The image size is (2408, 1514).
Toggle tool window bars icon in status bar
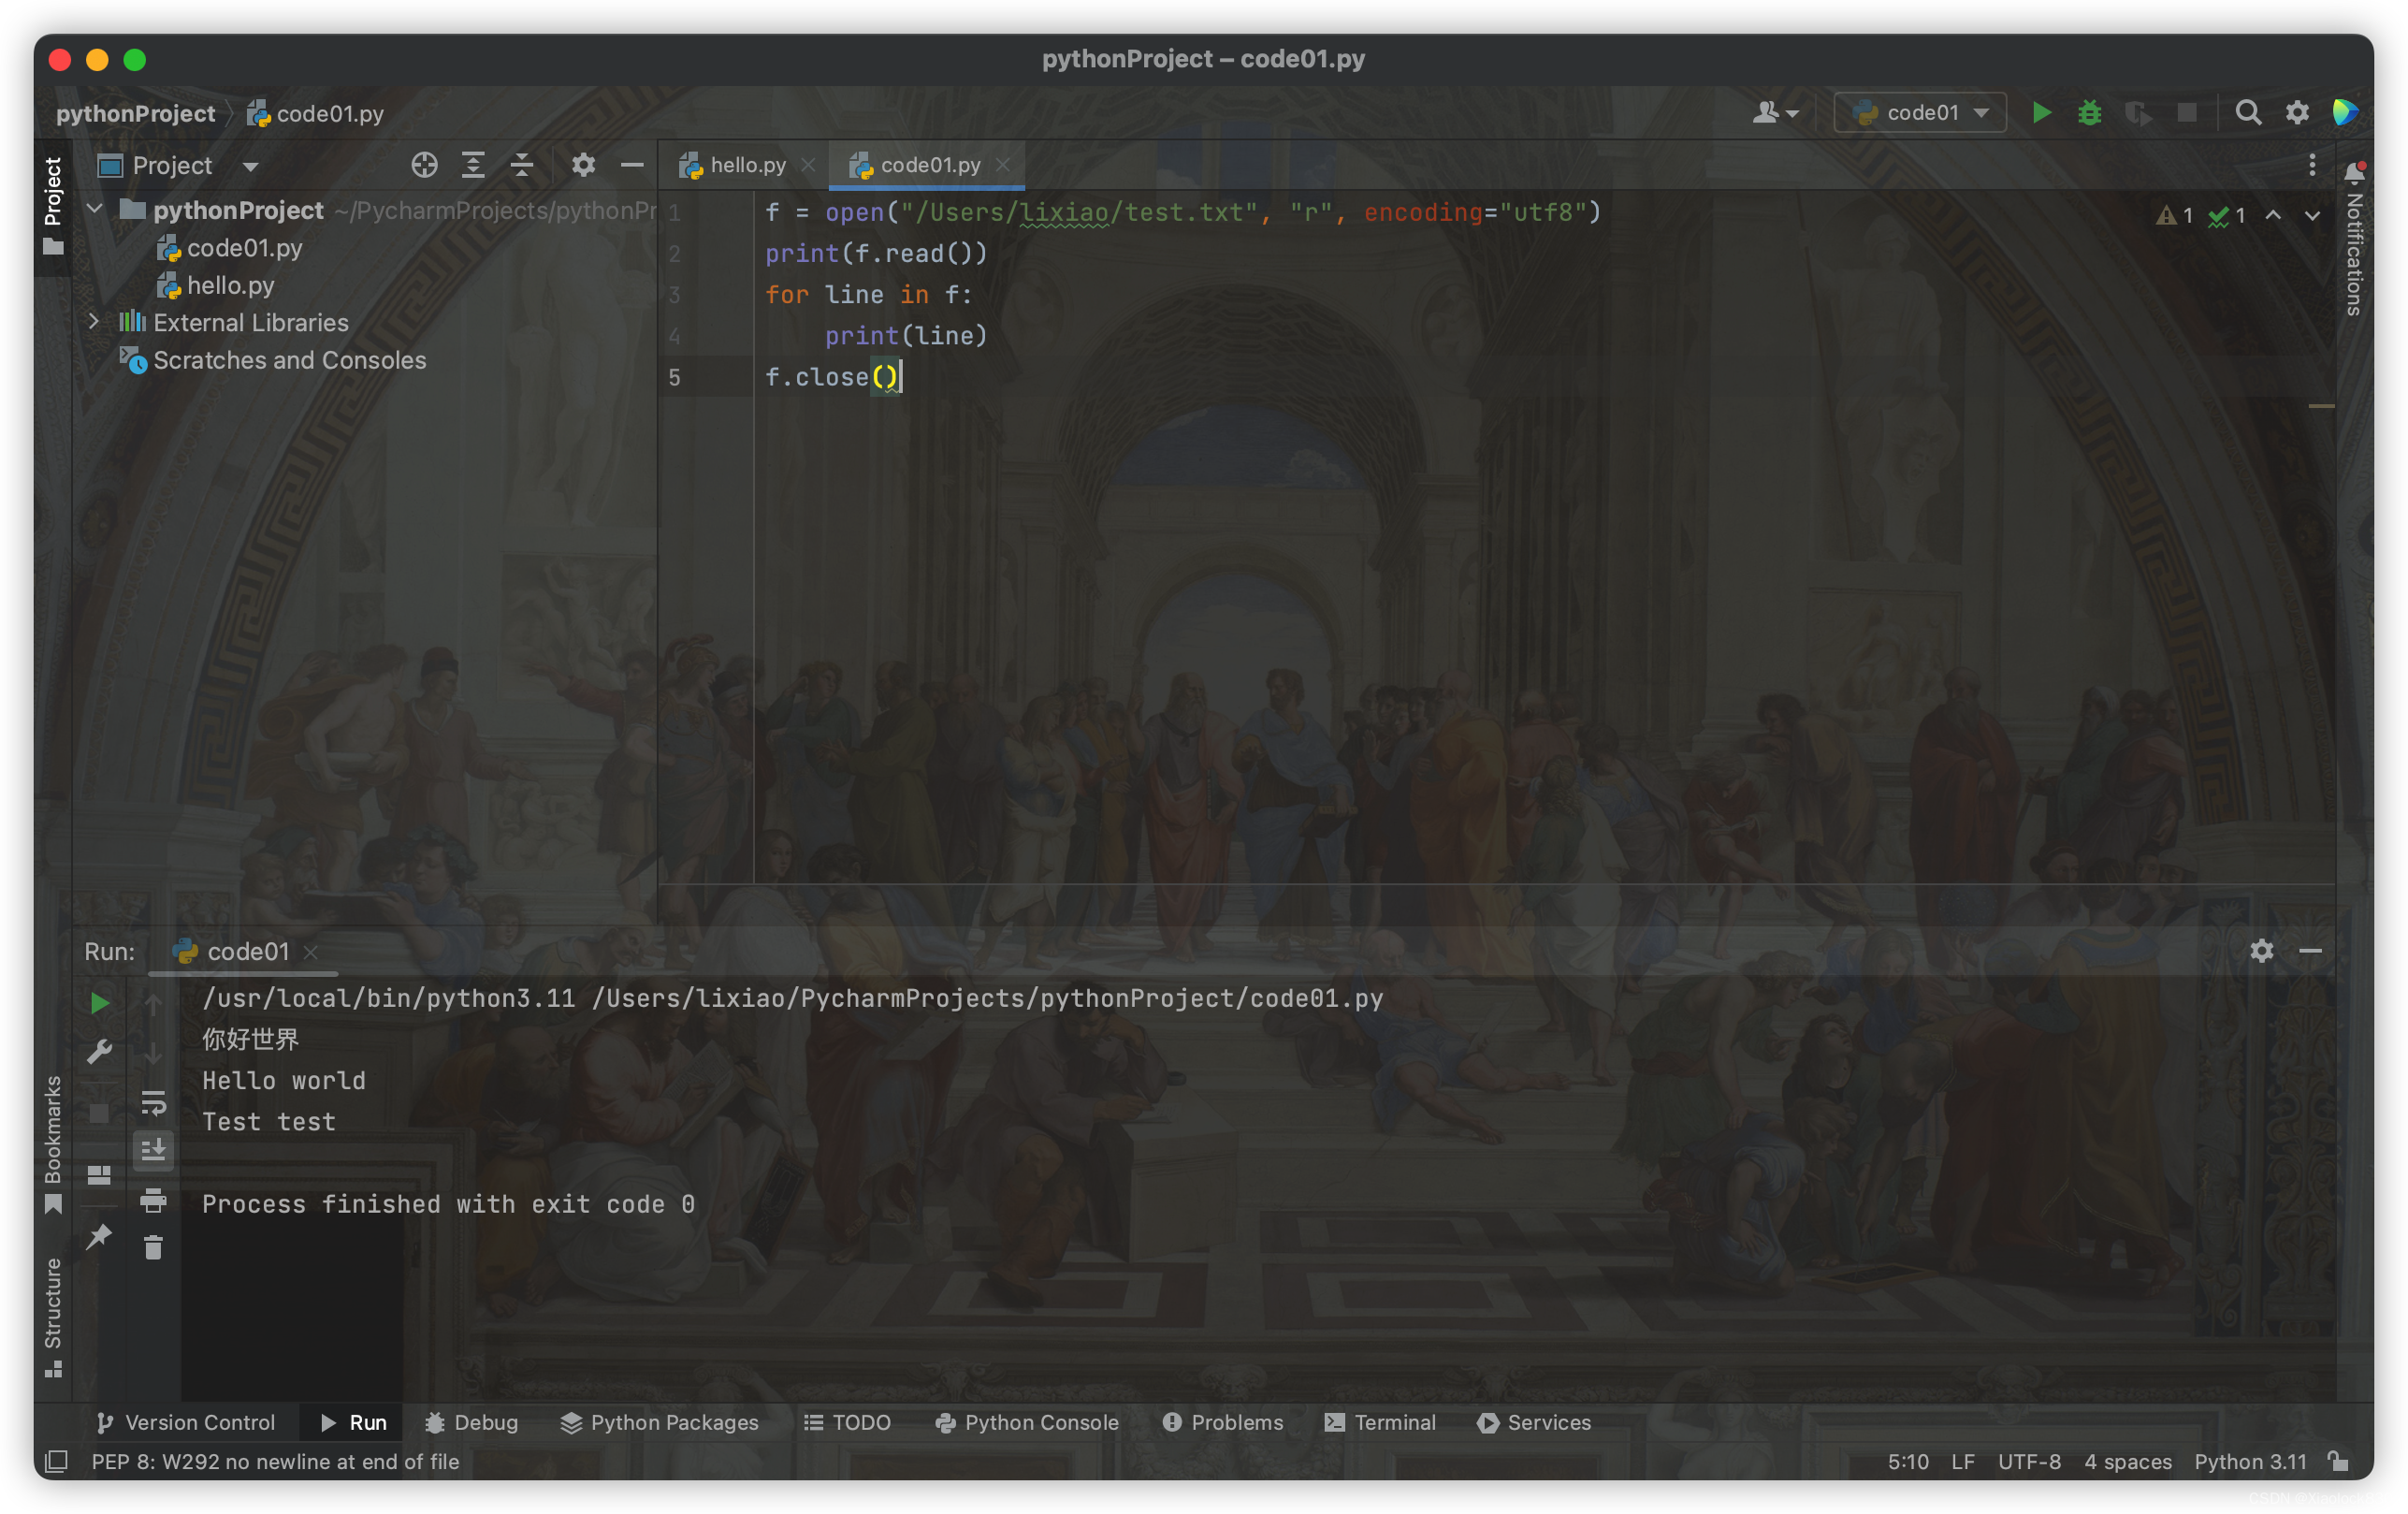tap(57, 1462)
